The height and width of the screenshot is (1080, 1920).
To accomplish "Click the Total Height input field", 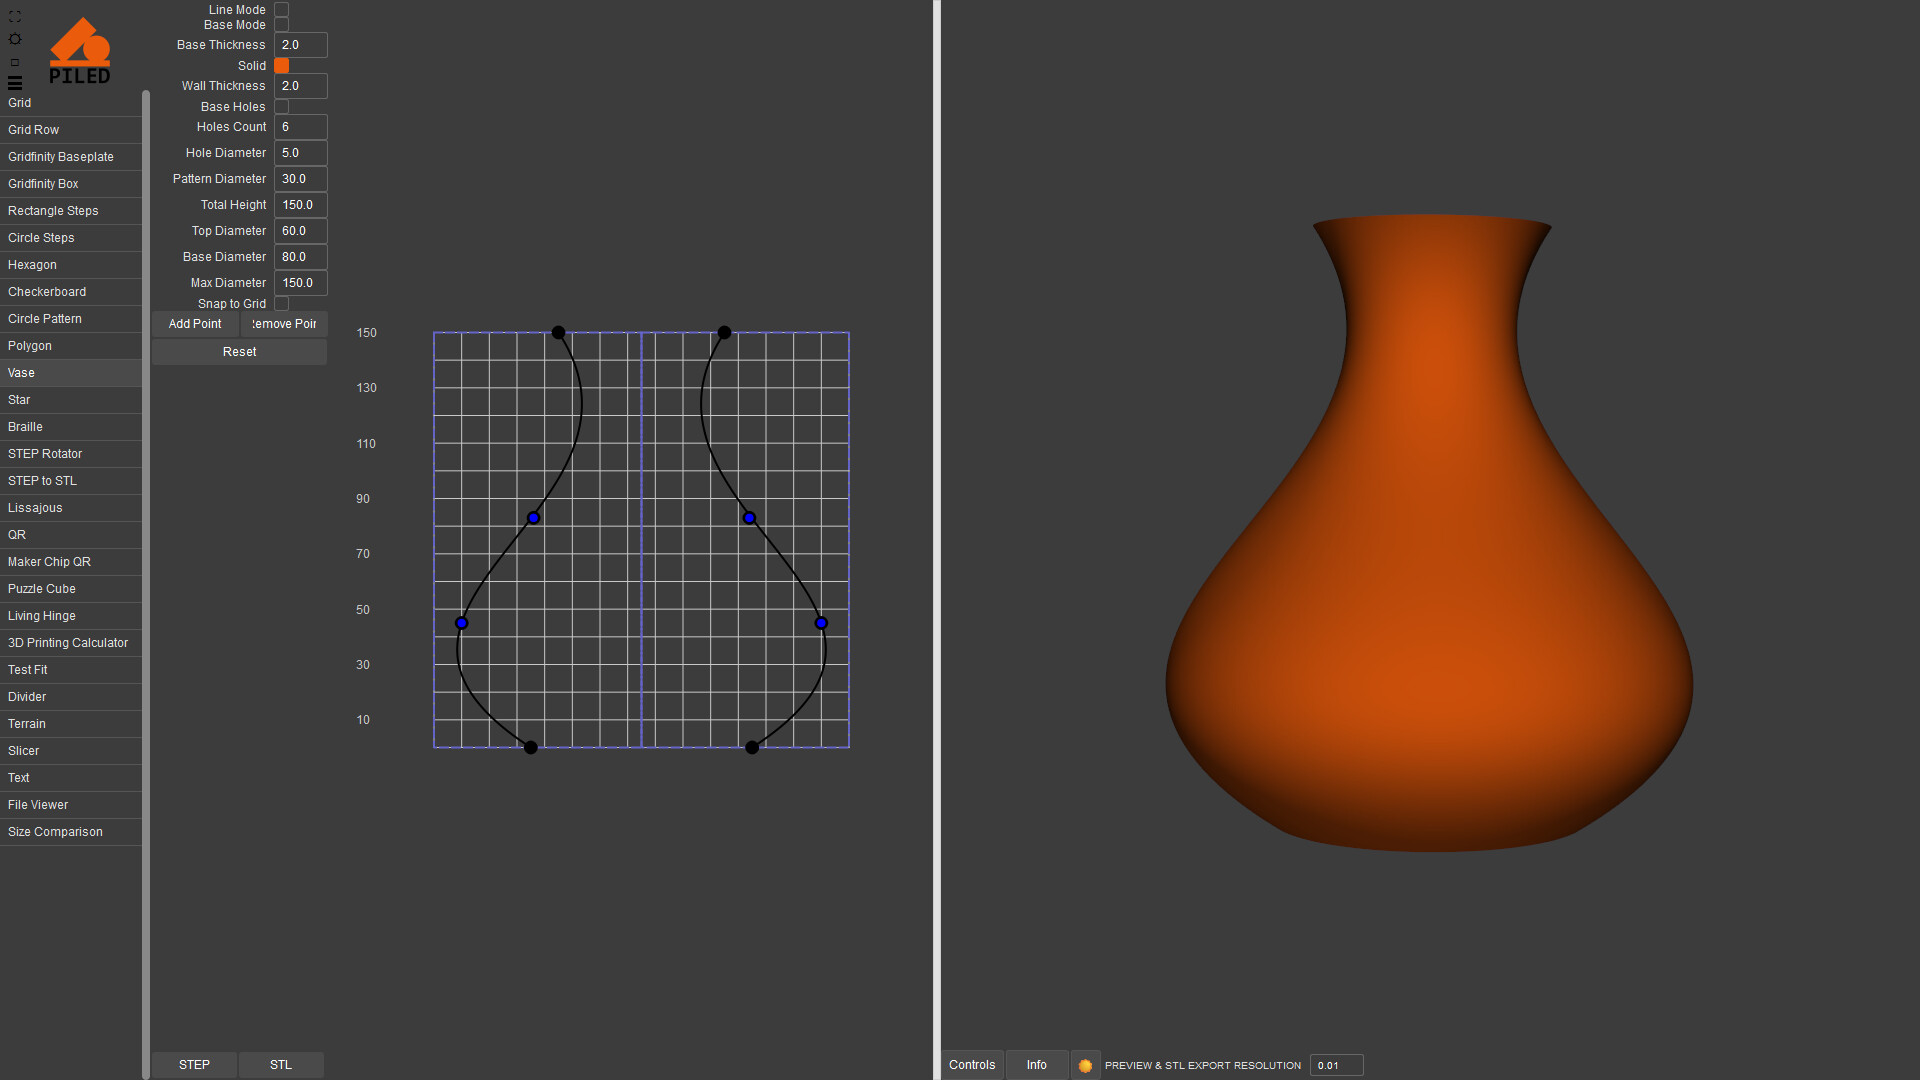I will pyautogui.click(x=300, y=205).
